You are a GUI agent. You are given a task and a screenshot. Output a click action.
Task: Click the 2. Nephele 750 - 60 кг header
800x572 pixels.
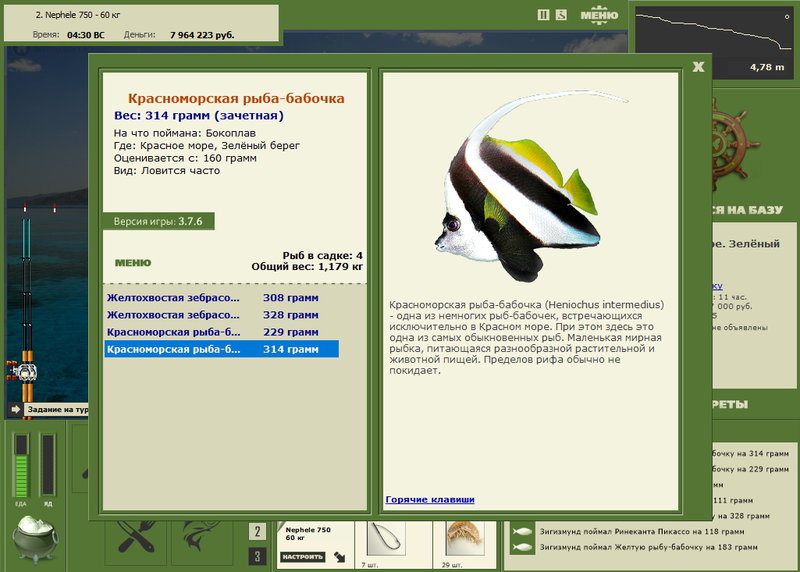[78, 15]
